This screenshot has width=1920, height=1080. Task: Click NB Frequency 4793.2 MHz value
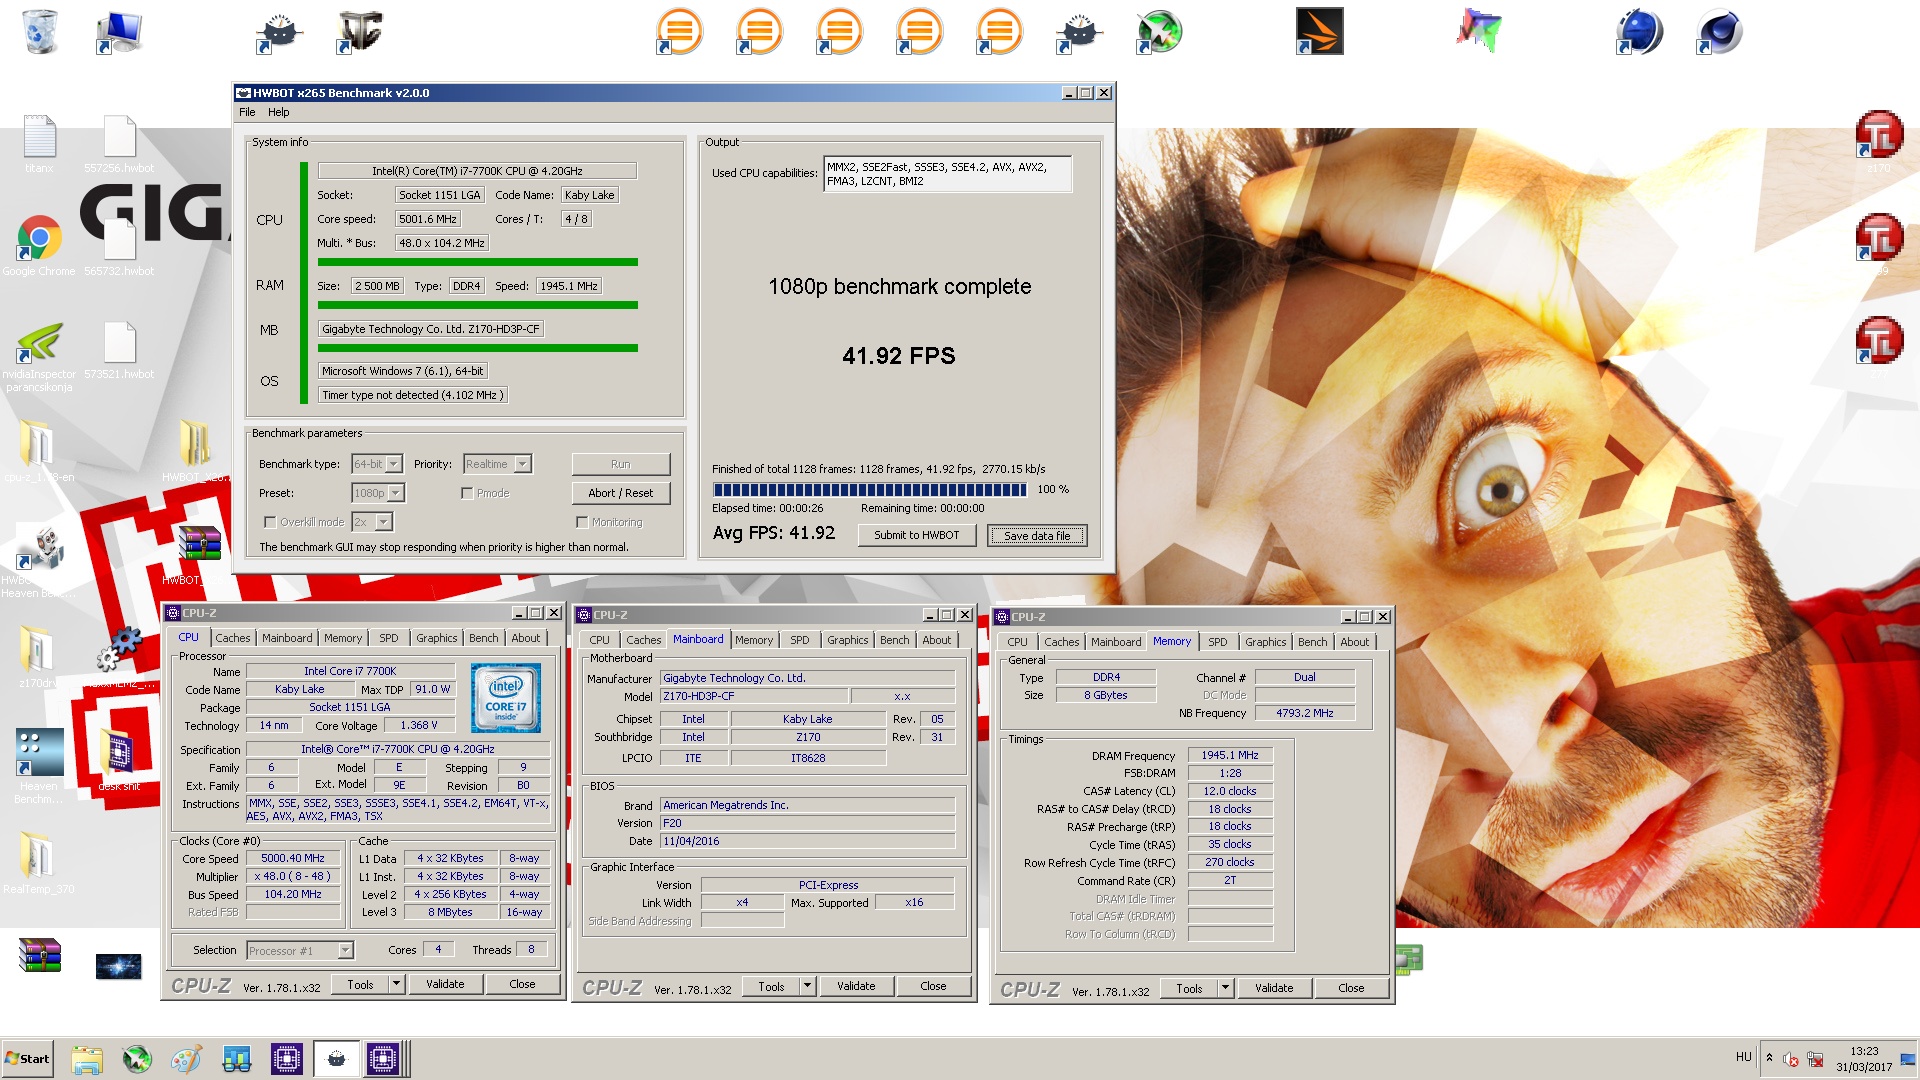click(x=1305, y=713)
